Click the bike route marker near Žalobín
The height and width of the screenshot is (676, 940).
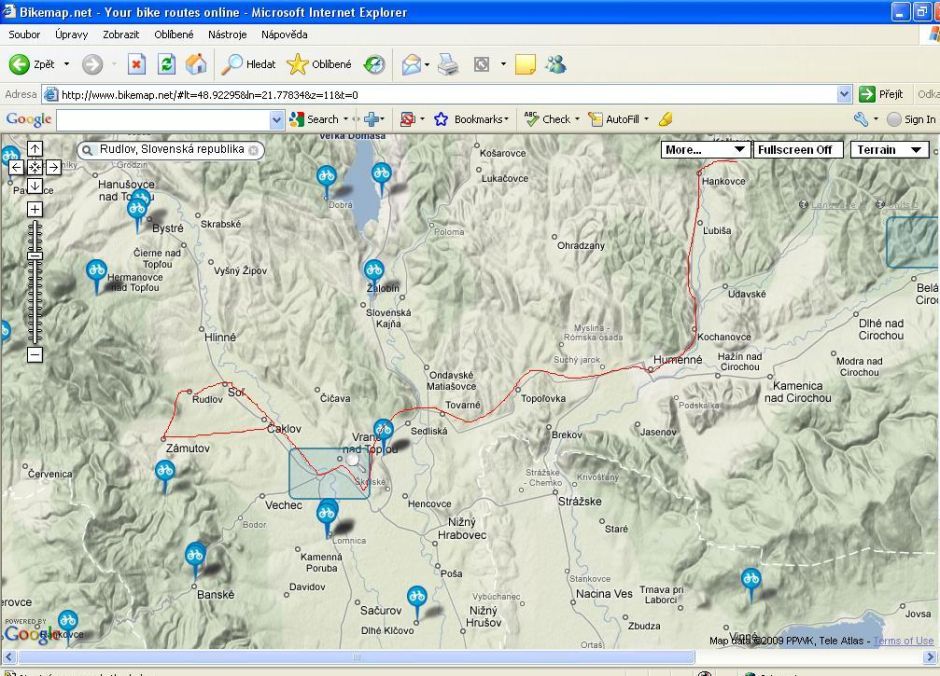(373, 270)
